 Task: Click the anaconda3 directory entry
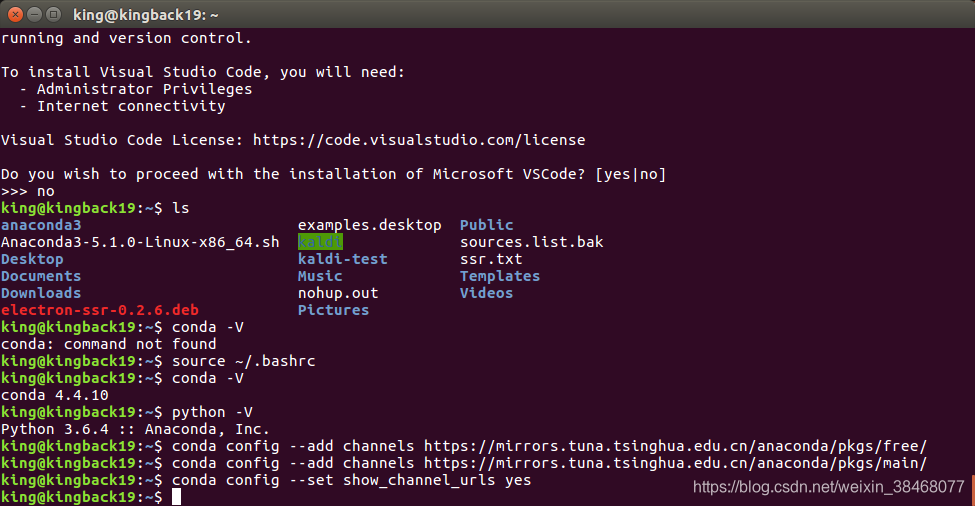point(41,225)
